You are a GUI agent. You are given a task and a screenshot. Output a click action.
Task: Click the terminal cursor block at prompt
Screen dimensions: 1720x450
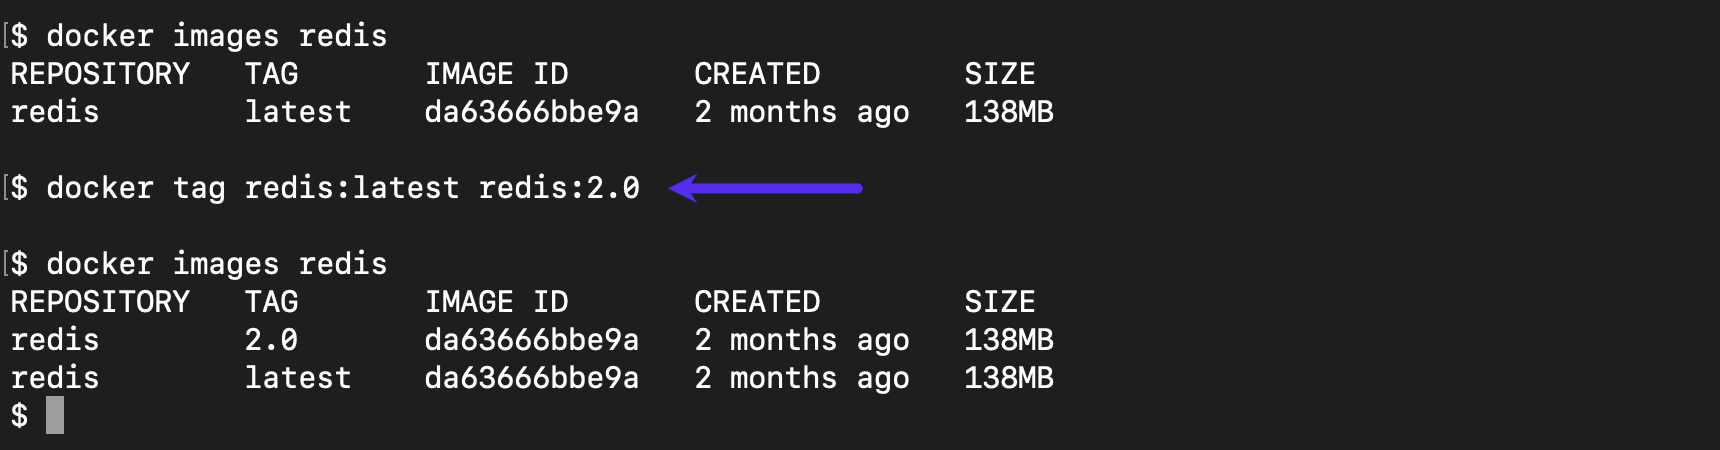click(x=55, y=415)
